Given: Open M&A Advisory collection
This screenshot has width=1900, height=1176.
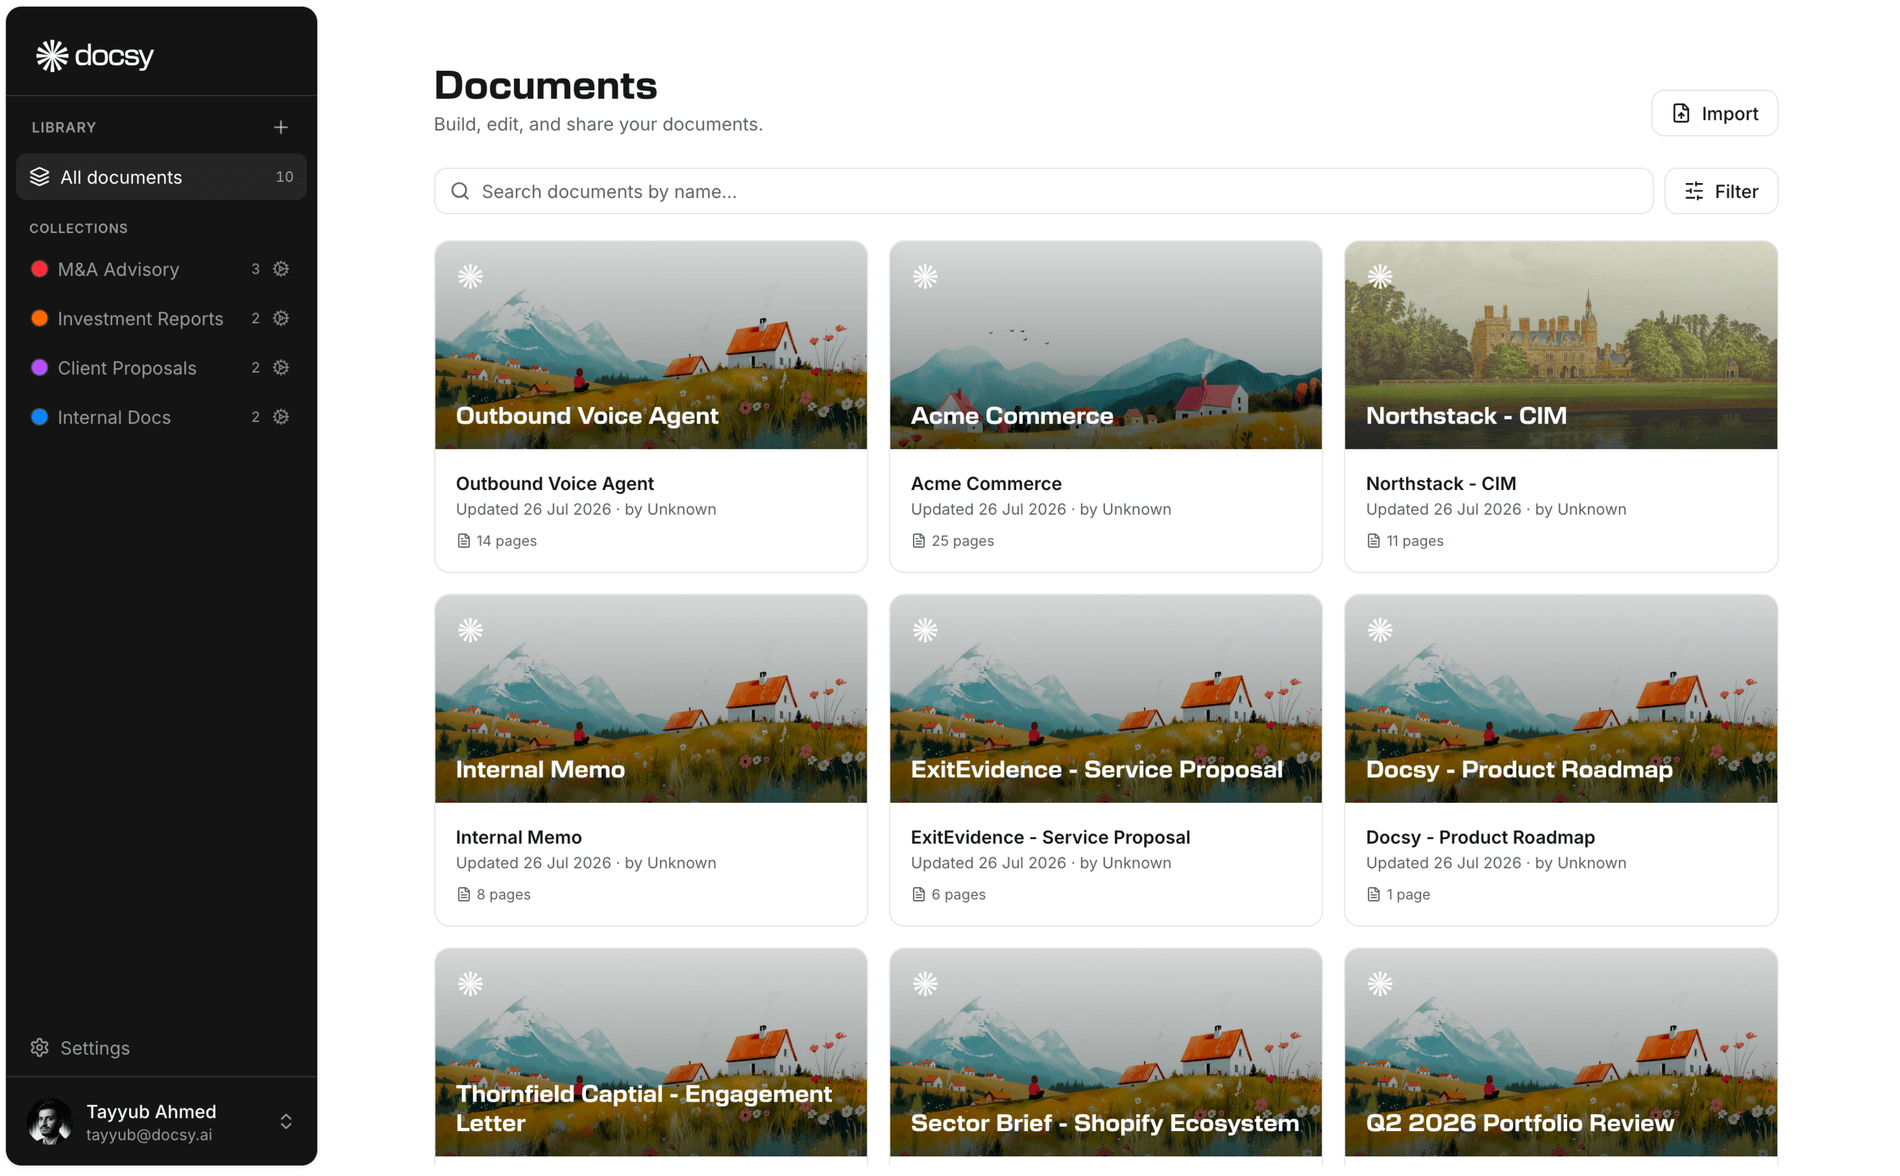Looking at the screenshot, I should (118, 269).
